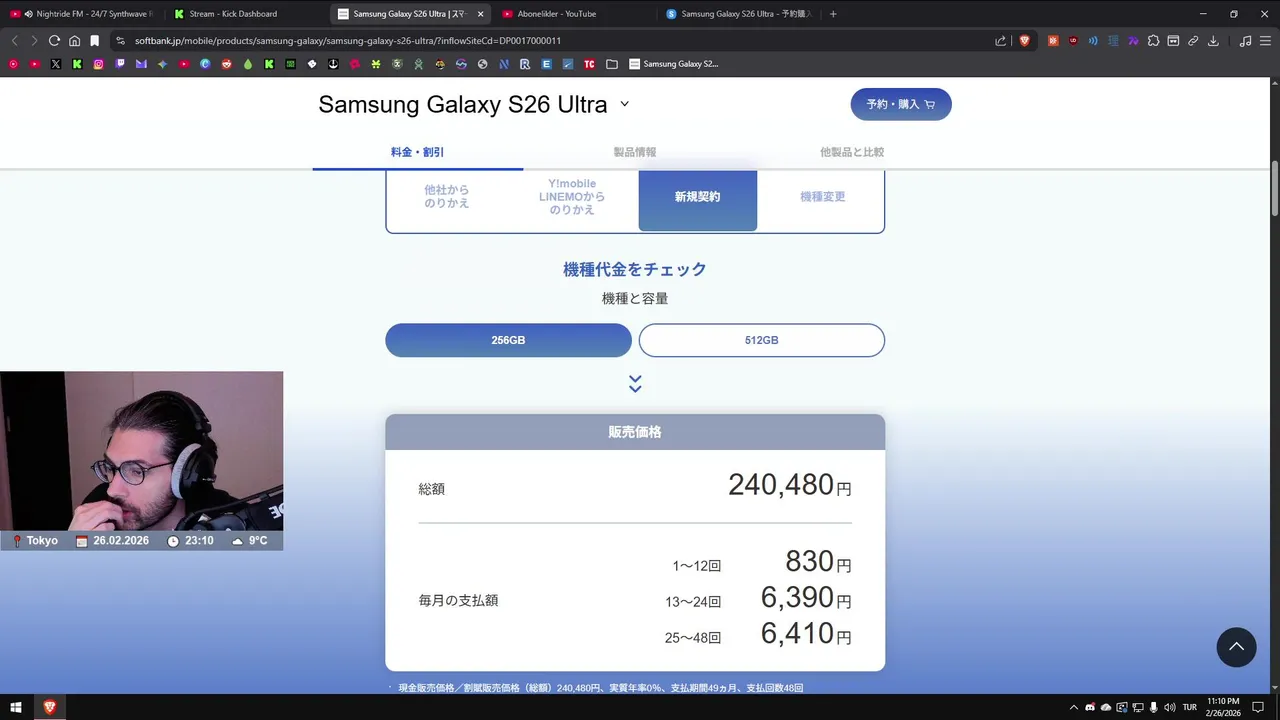
Task: Reload the page with the refresh icon
Action: pyautogui.click(x=54, y=41)
